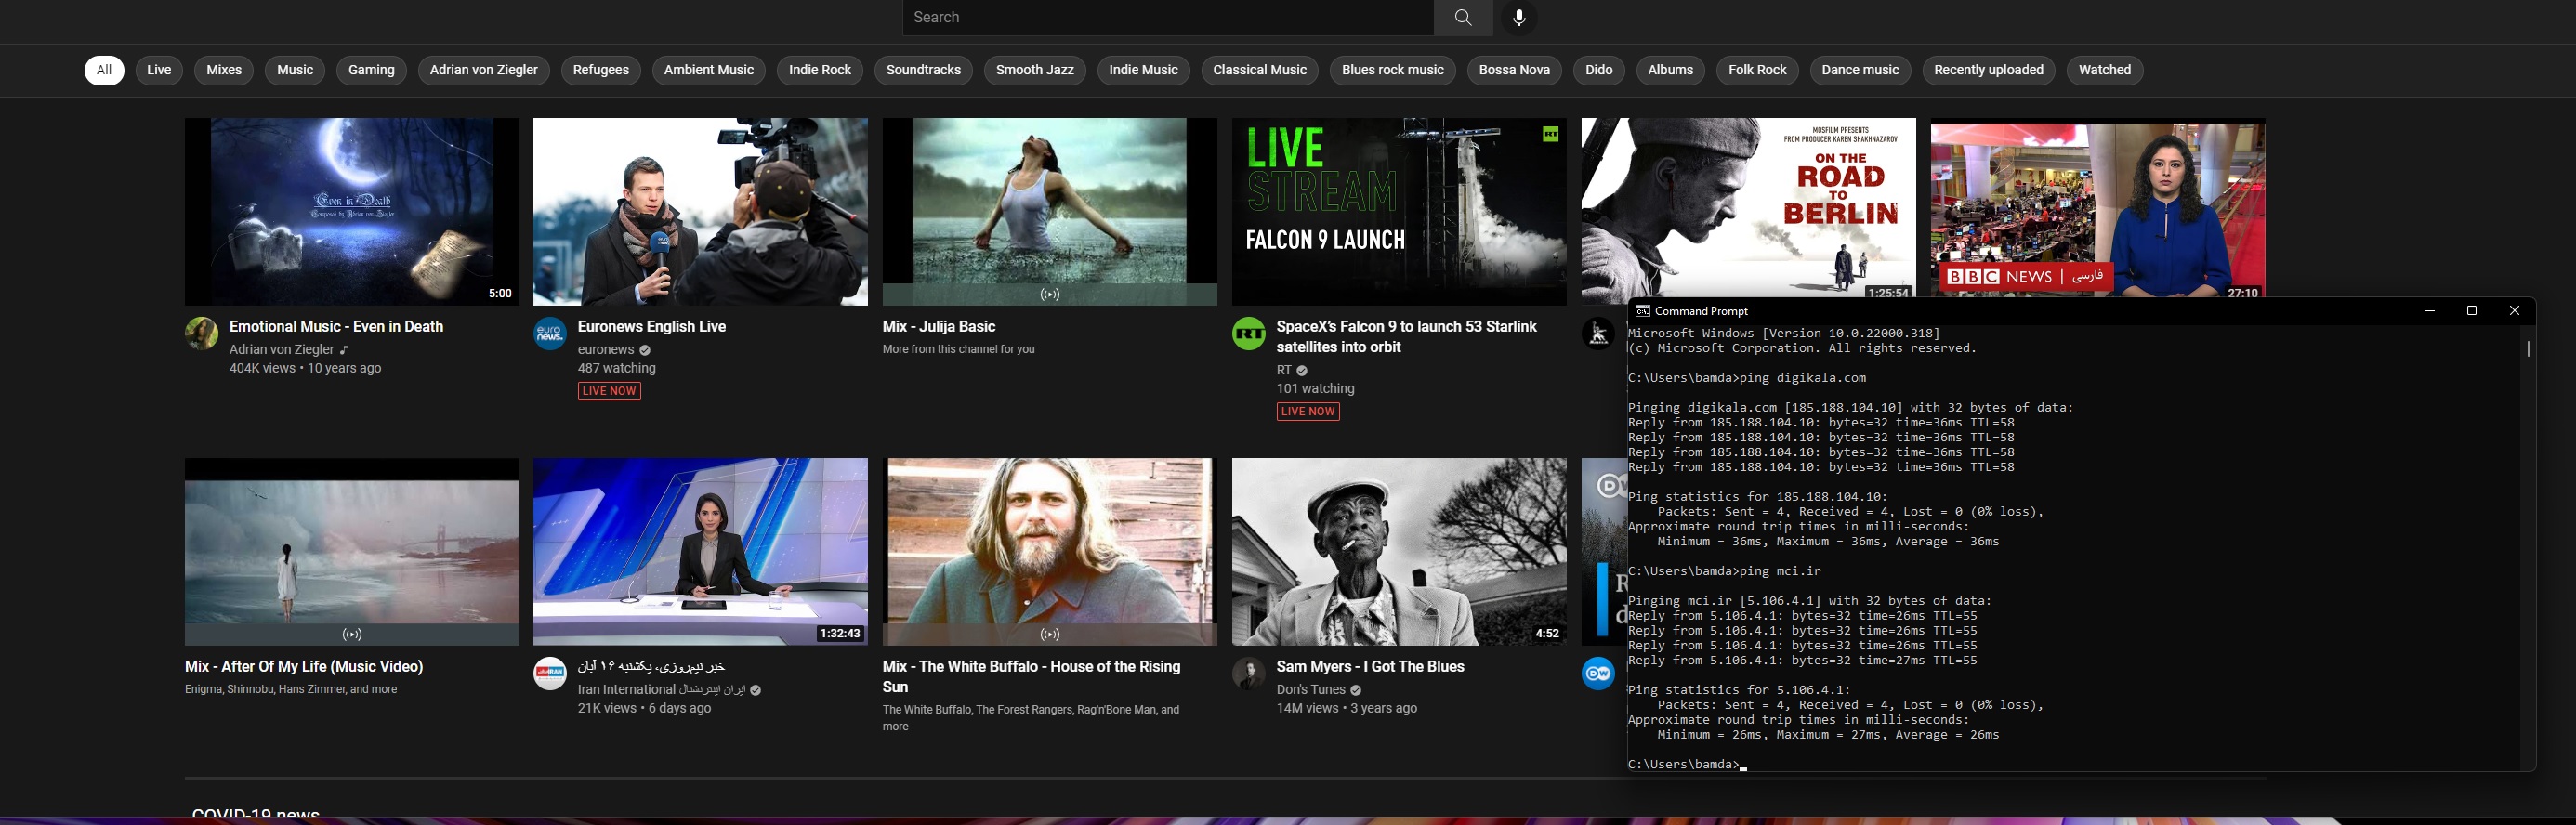Open On the Road to Berlin thumbnail

pyautogui.click(x=1748, y=208)
